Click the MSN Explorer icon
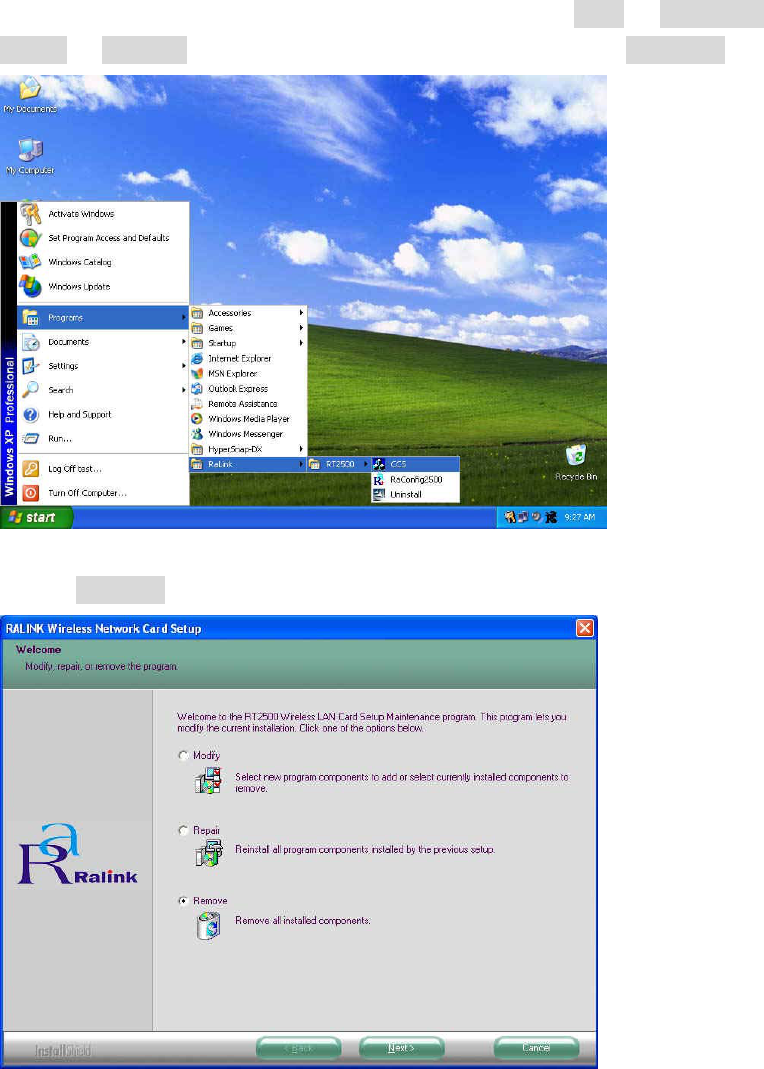764x1069 pixels. tap(197, 374)
